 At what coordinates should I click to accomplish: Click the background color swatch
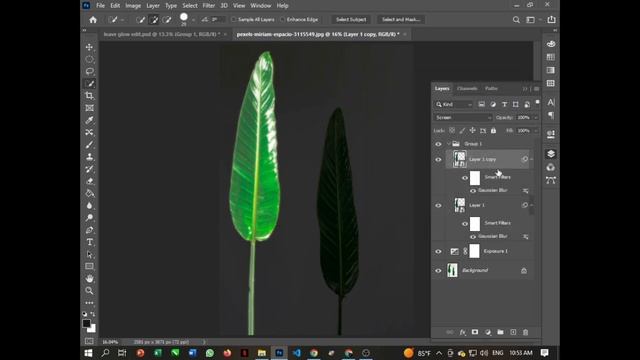pos(93,328)
